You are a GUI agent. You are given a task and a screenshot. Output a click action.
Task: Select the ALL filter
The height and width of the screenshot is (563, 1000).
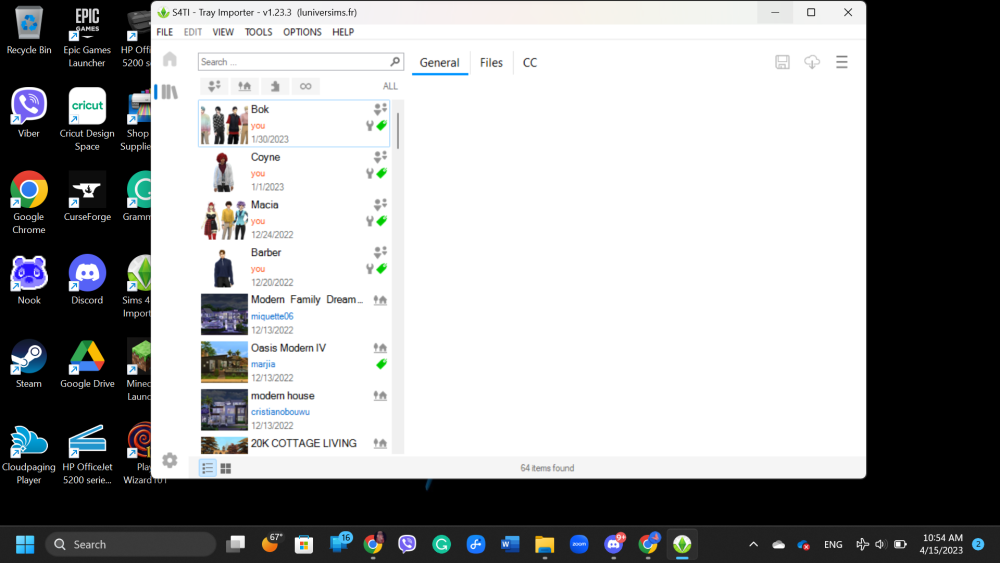tap(390, 86)
